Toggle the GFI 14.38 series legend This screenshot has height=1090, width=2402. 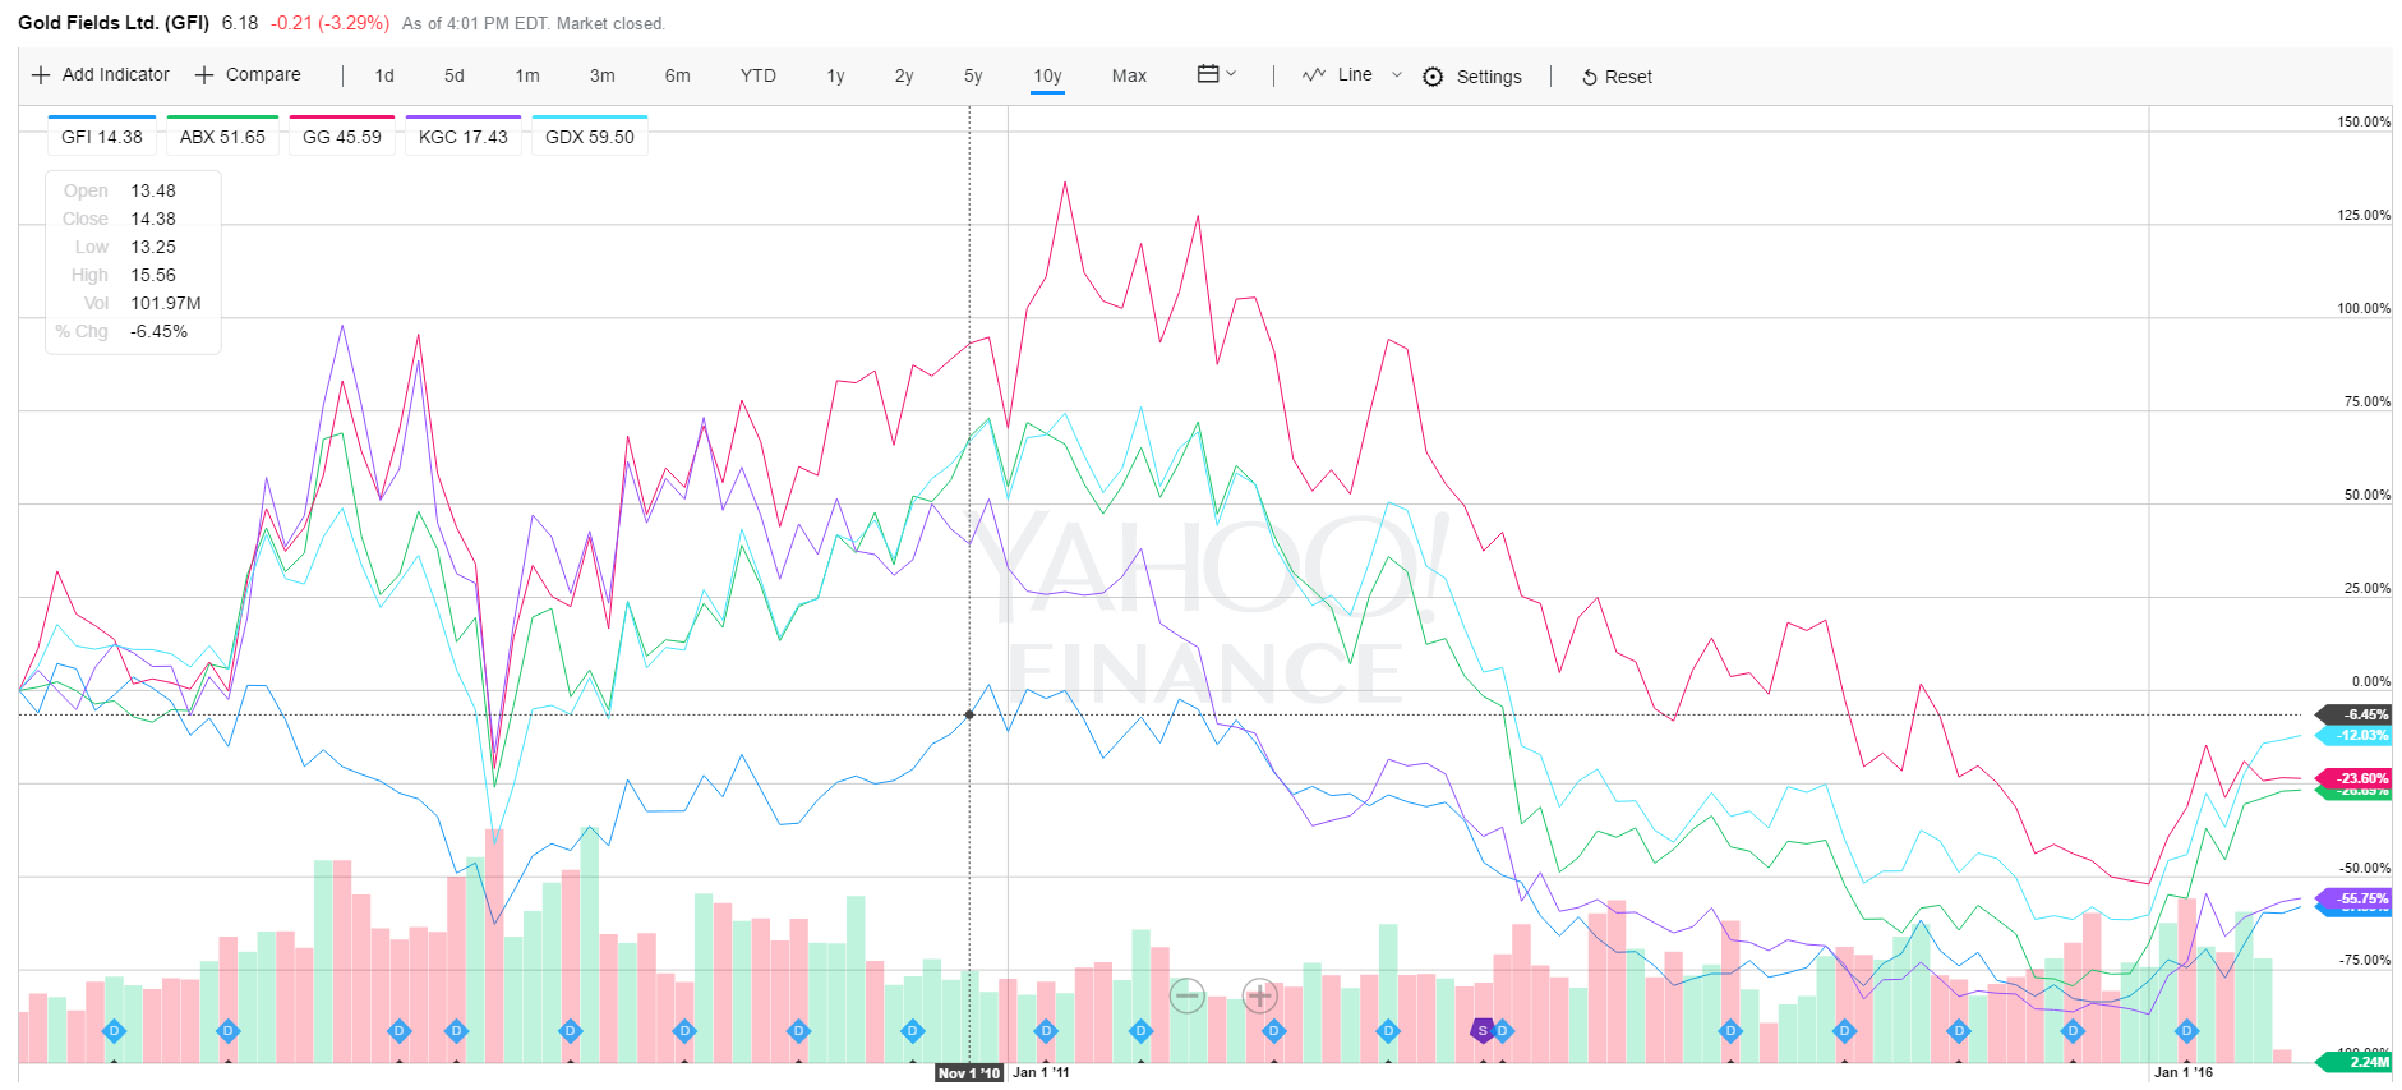[x=102, y=136]
